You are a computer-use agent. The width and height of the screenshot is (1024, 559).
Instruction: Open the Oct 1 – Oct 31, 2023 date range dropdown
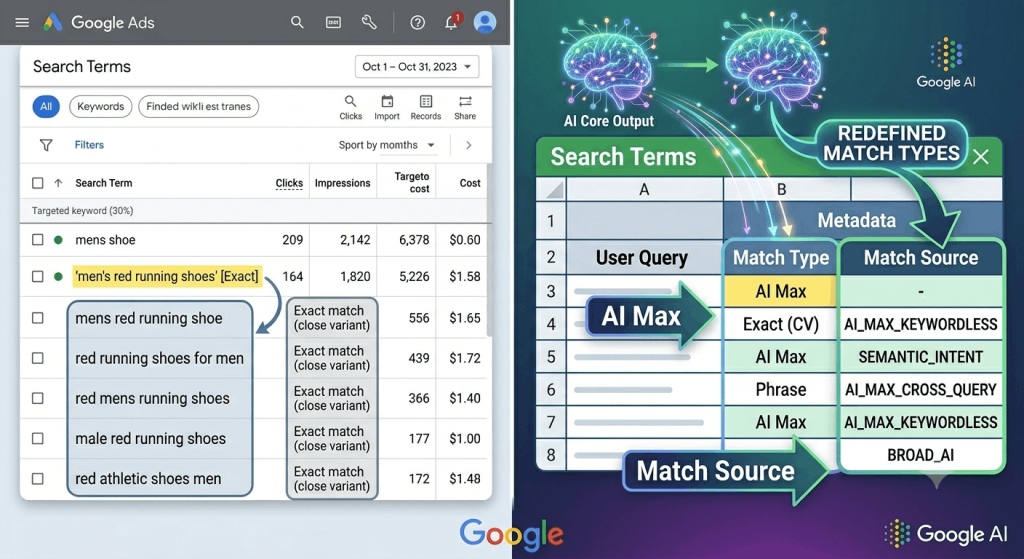point(417,67)
